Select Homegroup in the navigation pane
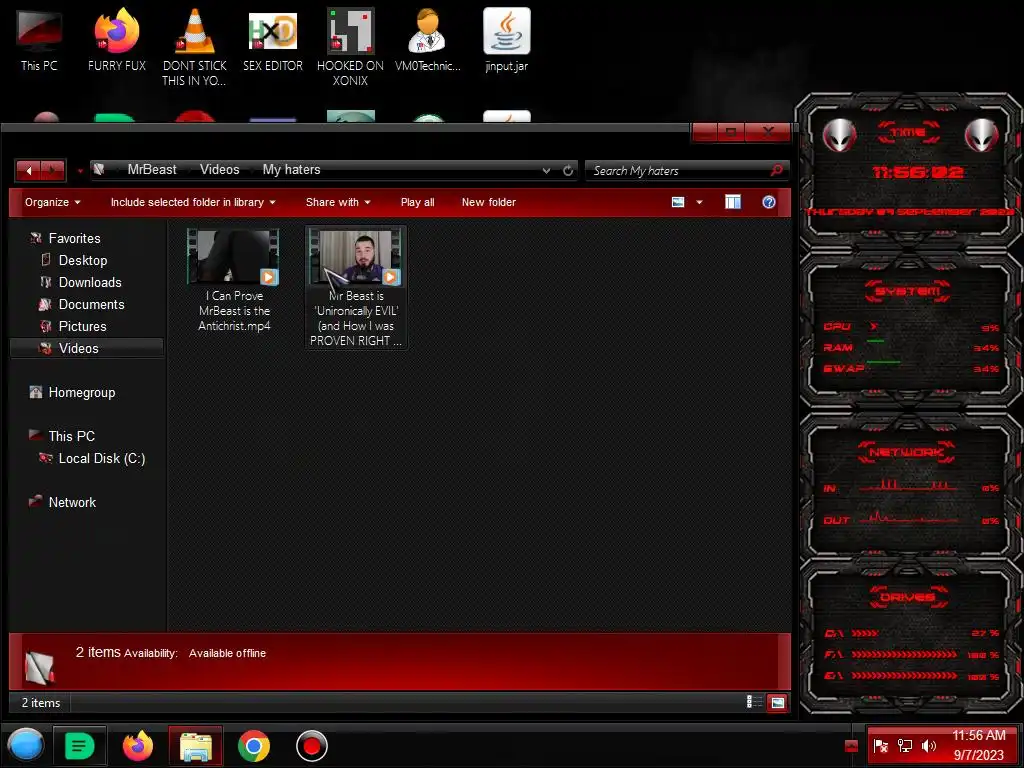The width and height of the screenshot is (1024, 768). click(82, 392)
